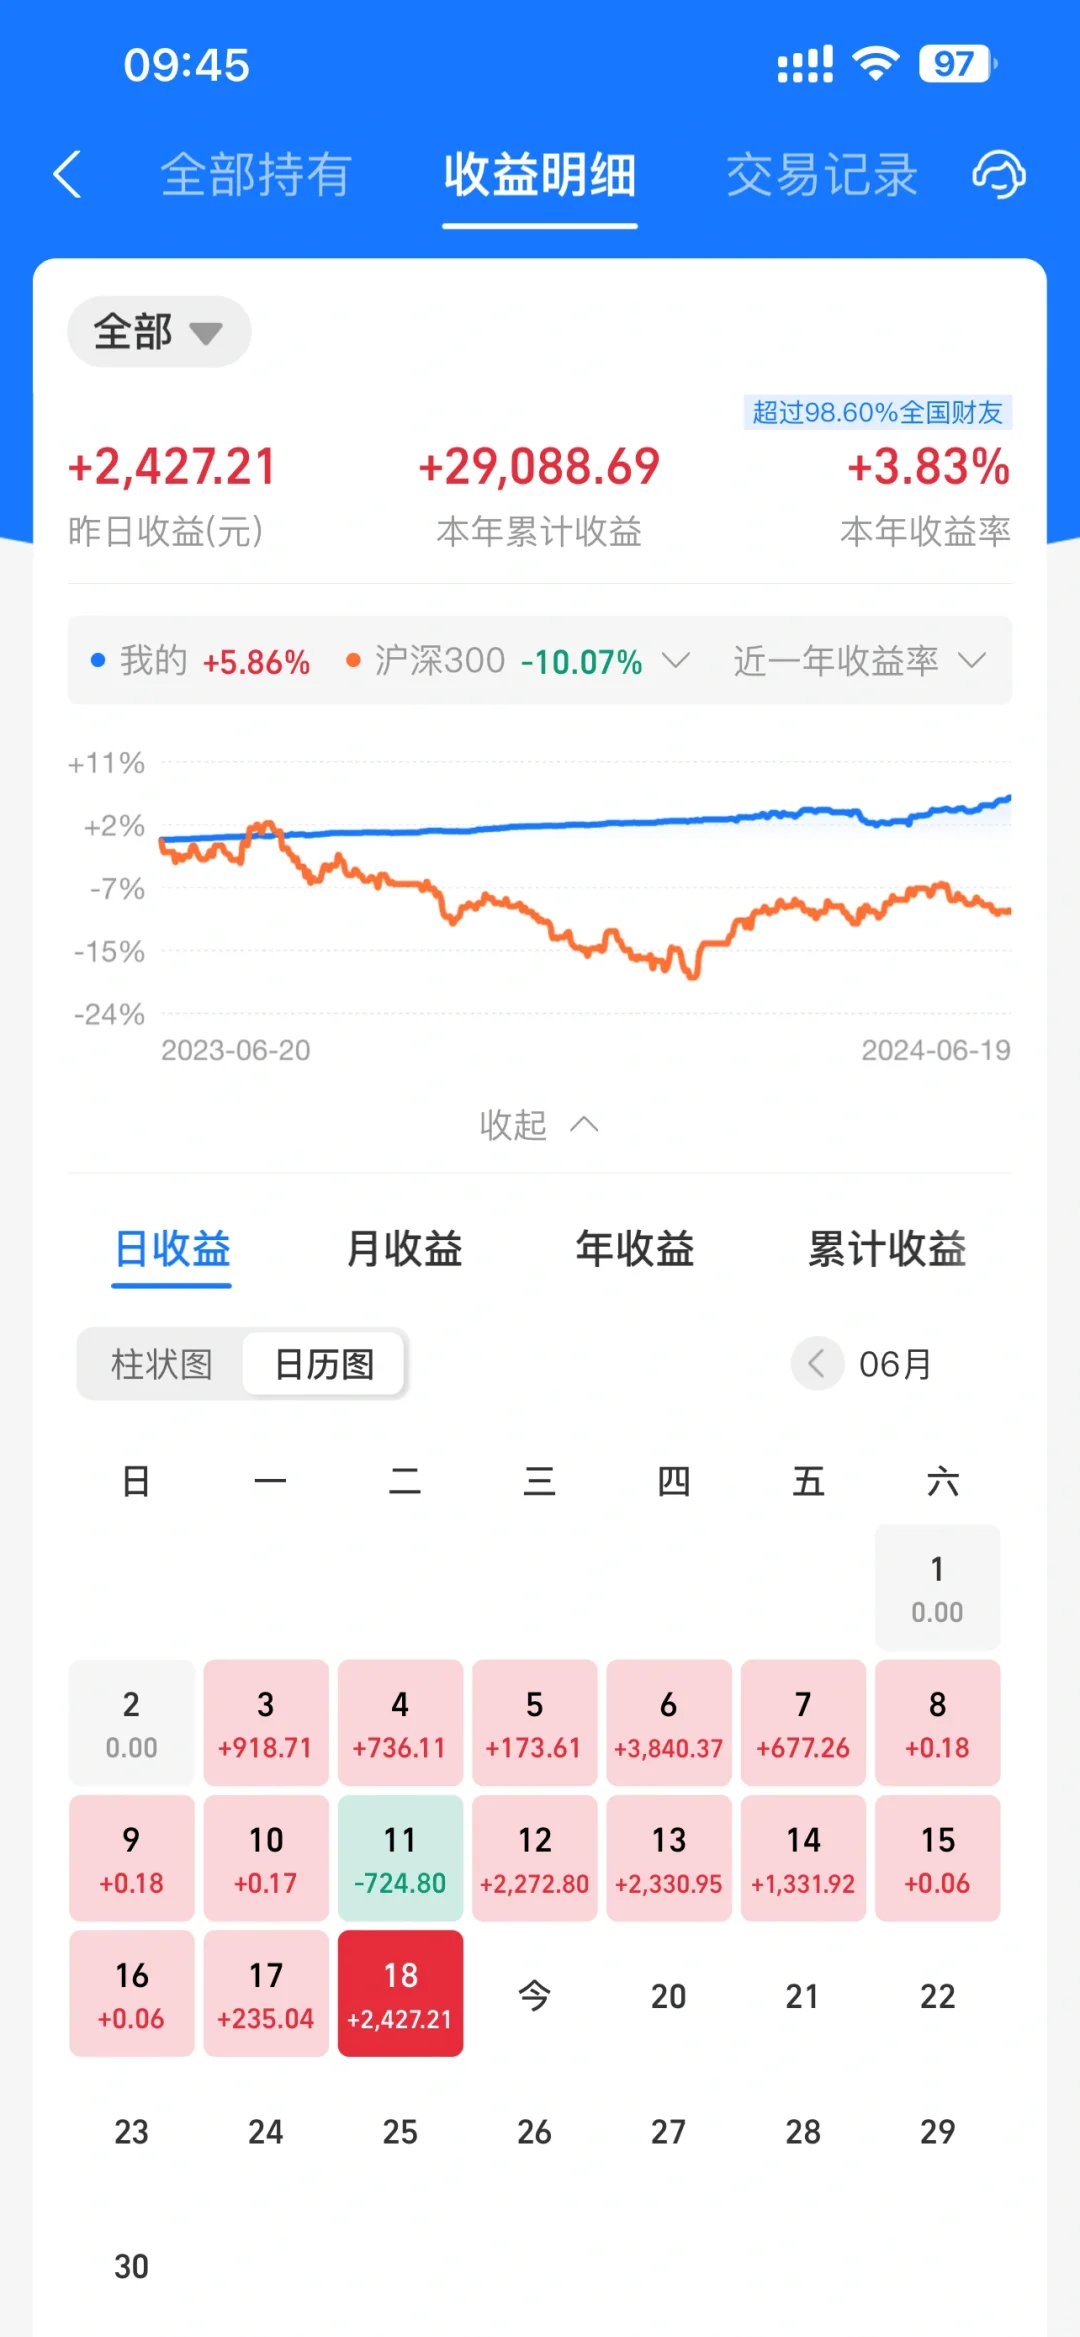The image size is (1080, 2337).
Task: Select the 日收益 daily earnings option
Action: coord(172,1249)
